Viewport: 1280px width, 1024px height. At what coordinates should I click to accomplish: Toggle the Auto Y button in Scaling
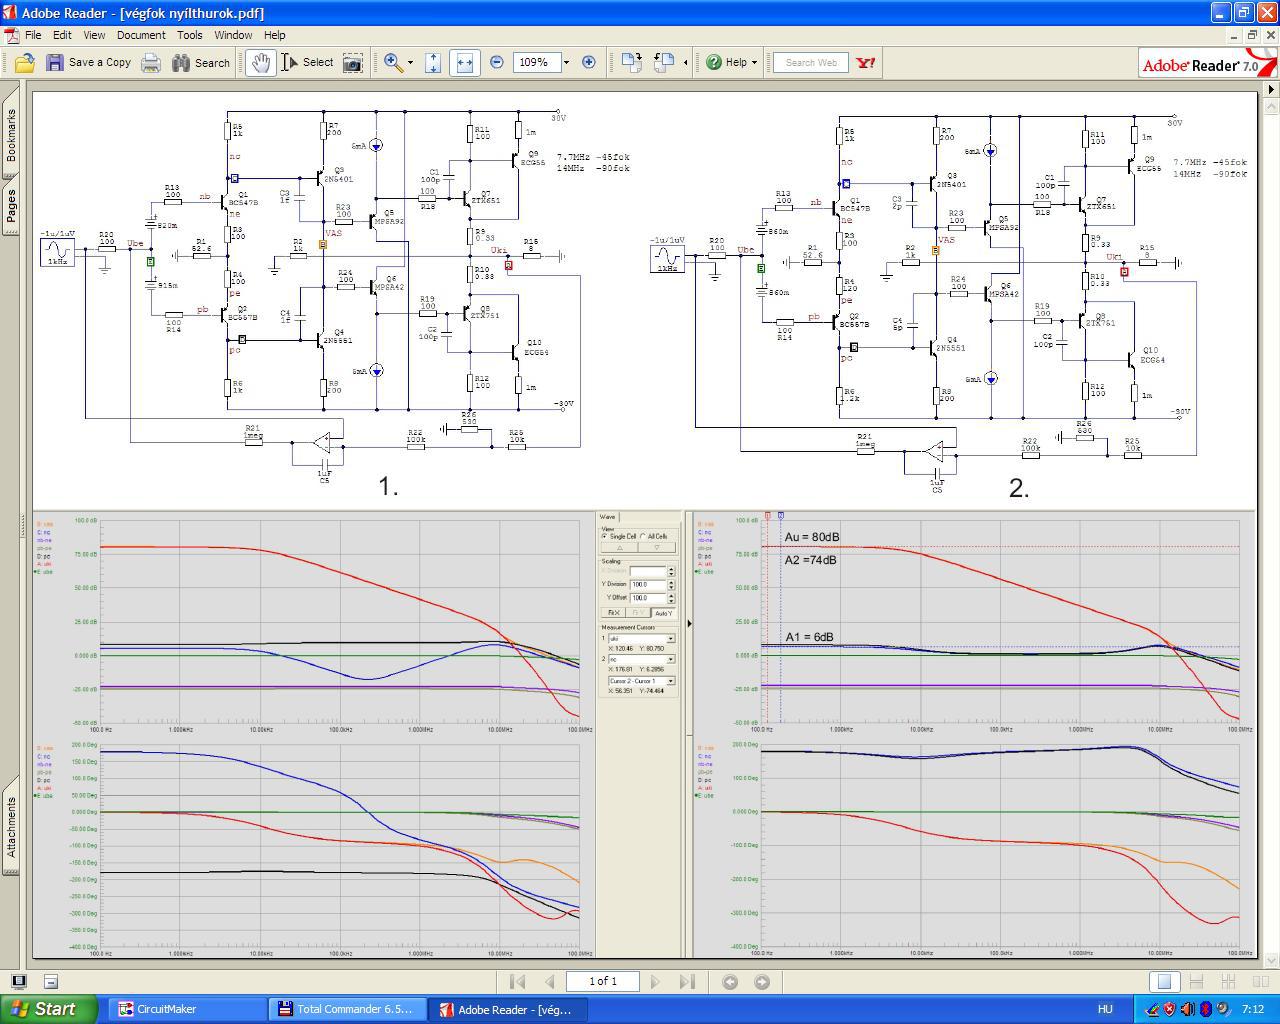click(x=663, y=612)
